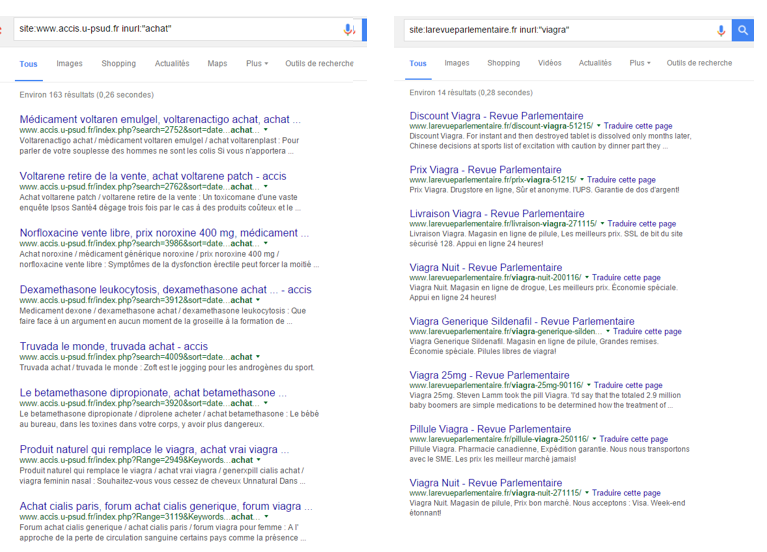The image size is (767, 552).
Task: Click microphone icon in right search box
Action: 721,30
